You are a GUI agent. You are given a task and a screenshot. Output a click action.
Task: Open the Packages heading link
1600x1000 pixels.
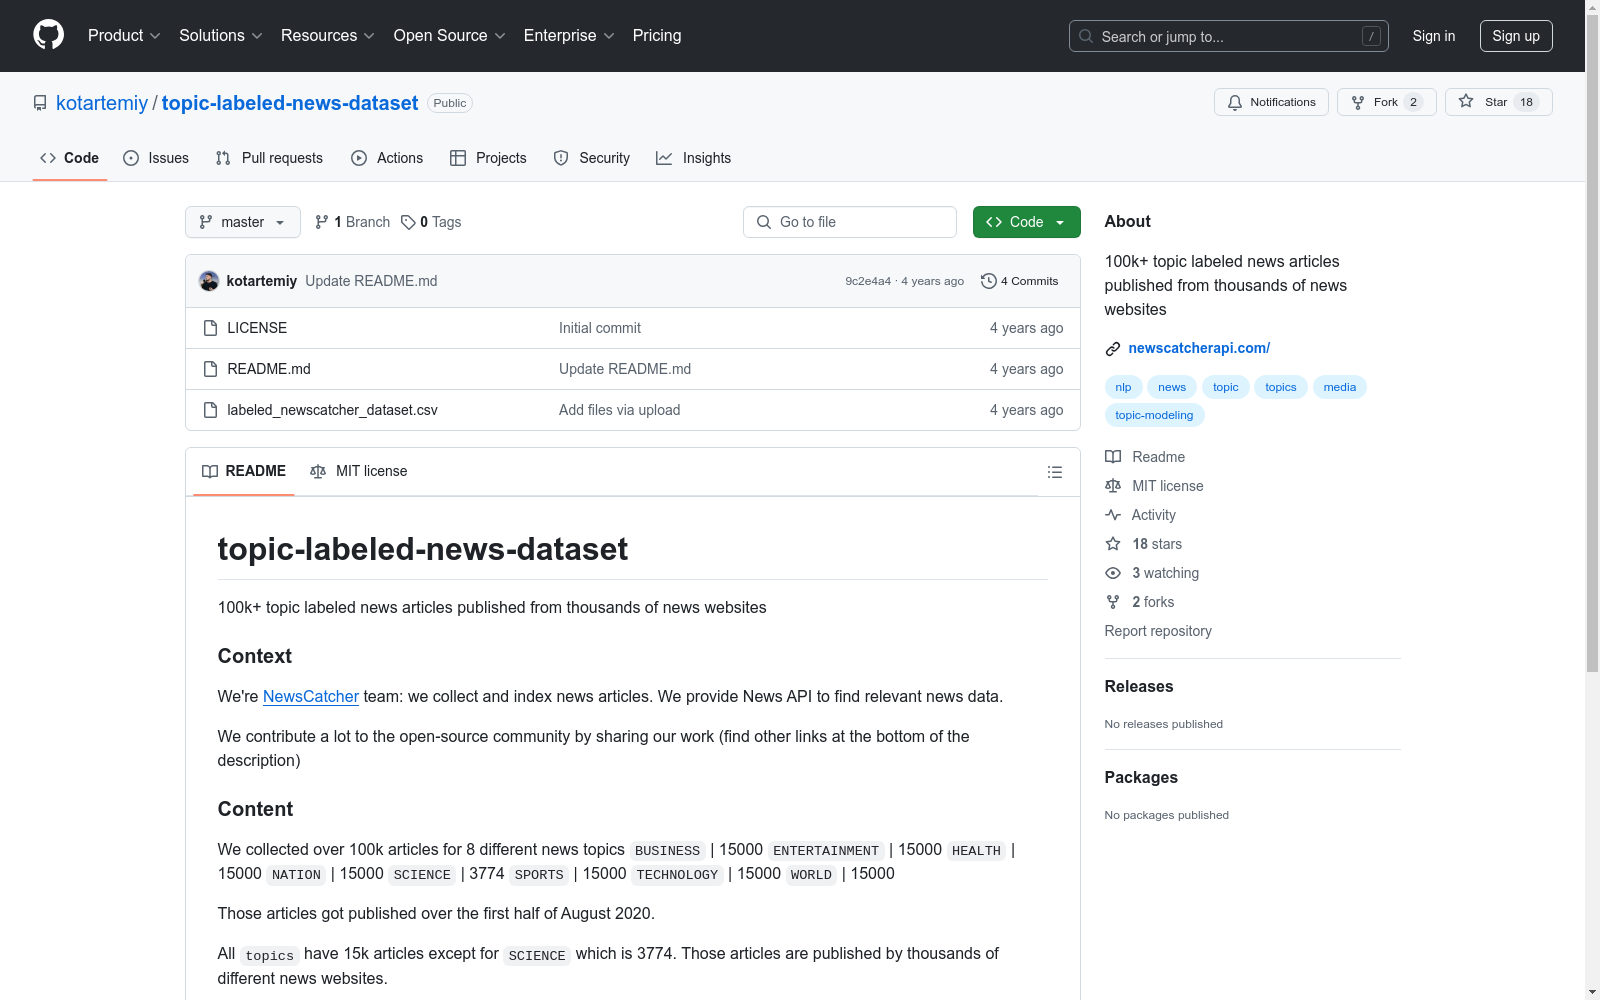(1141, 777)
